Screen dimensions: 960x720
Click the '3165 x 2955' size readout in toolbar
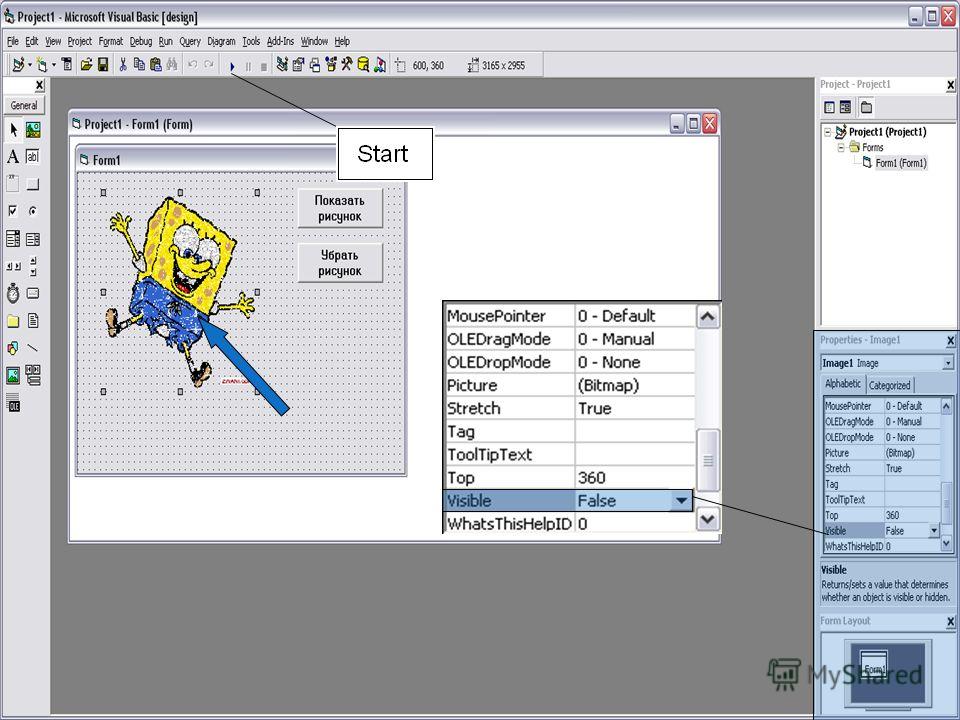tap(503, 65)
